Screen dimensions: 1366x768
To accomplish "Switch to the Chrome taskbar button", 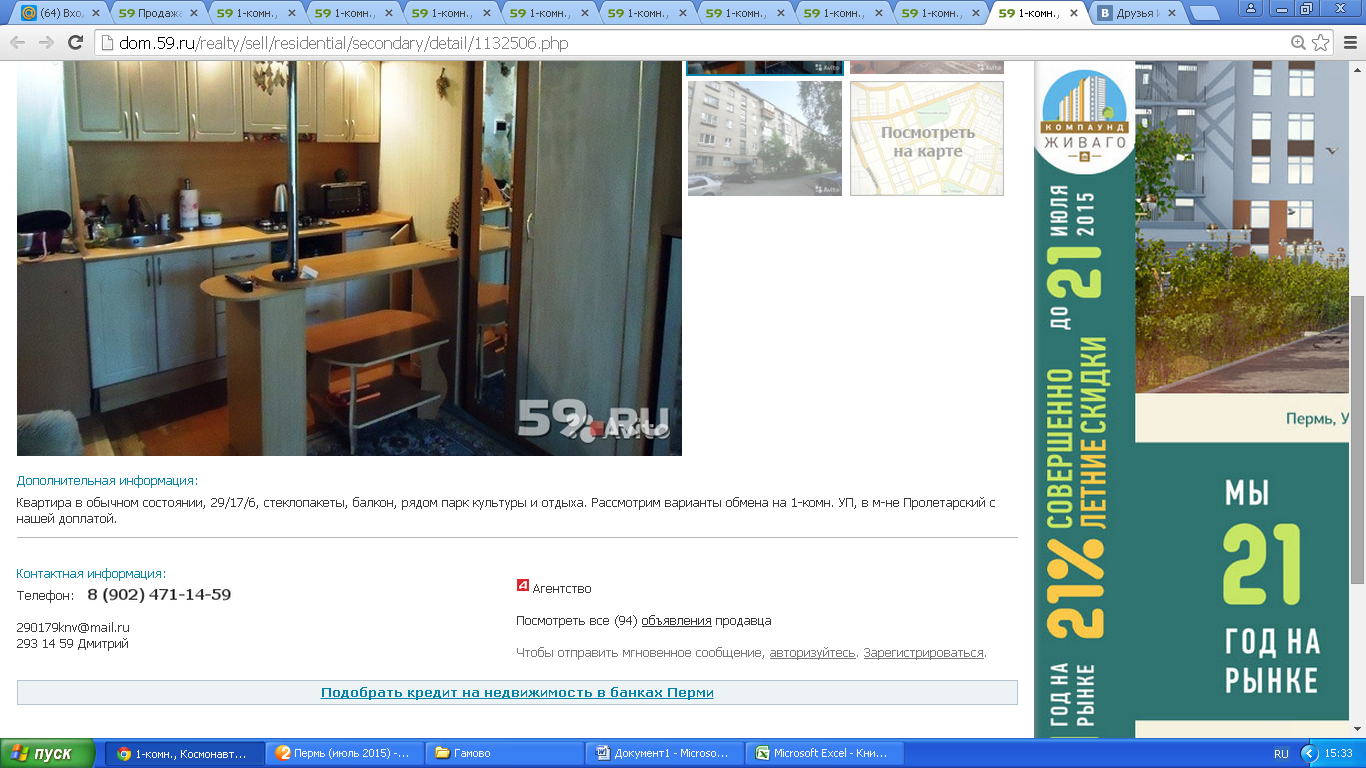I will coord(185,753).
